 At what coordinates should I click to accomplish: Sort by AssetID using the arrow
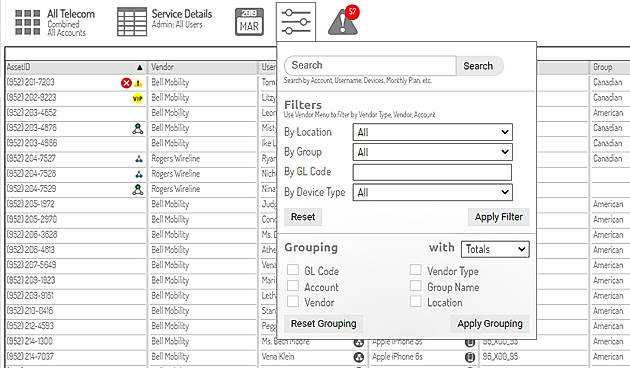tap(139, 67)
